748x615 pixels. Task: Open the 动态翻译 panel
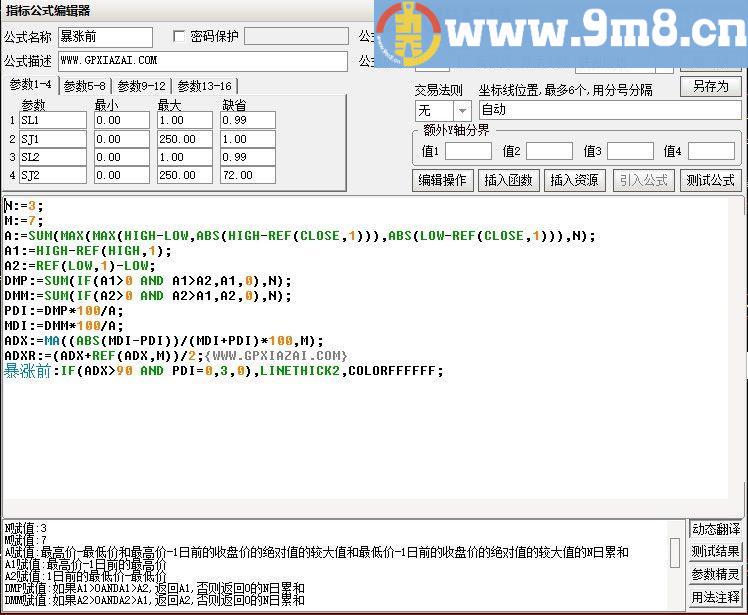716,529
